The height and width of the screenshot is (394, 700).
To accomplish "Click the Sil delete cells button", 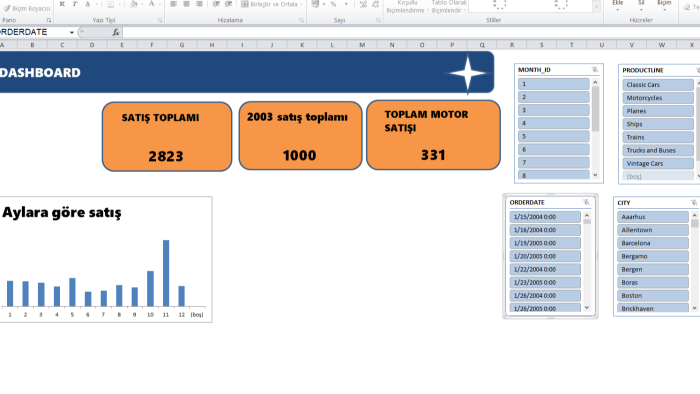I will click(641, 4).
